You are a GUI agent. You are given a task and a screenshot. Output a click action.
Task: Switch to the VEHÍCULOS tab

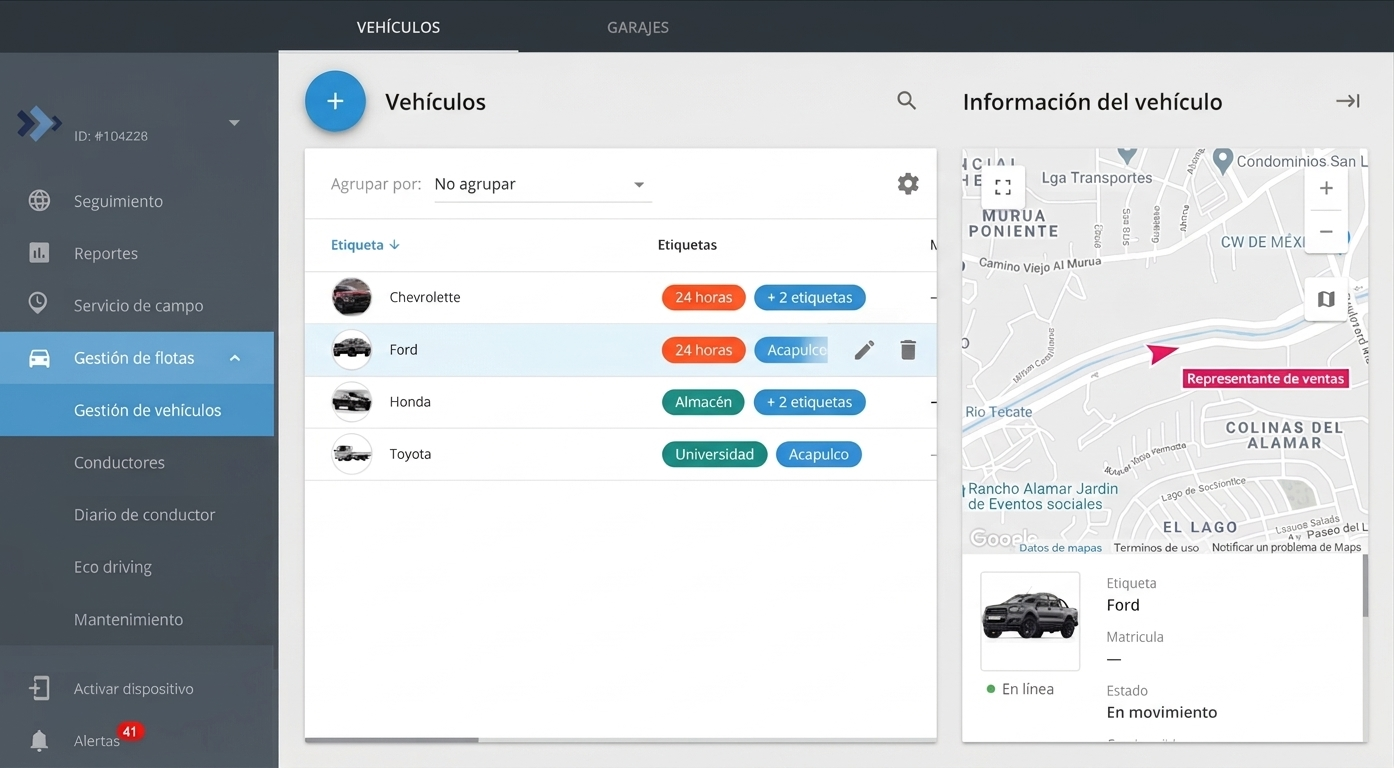coord(398,27)
